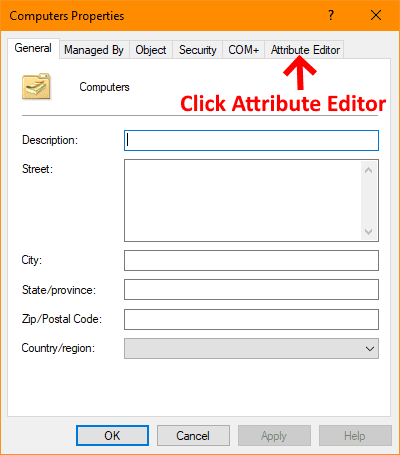
Task: Select the State/province field
Action: click(251, 289)
